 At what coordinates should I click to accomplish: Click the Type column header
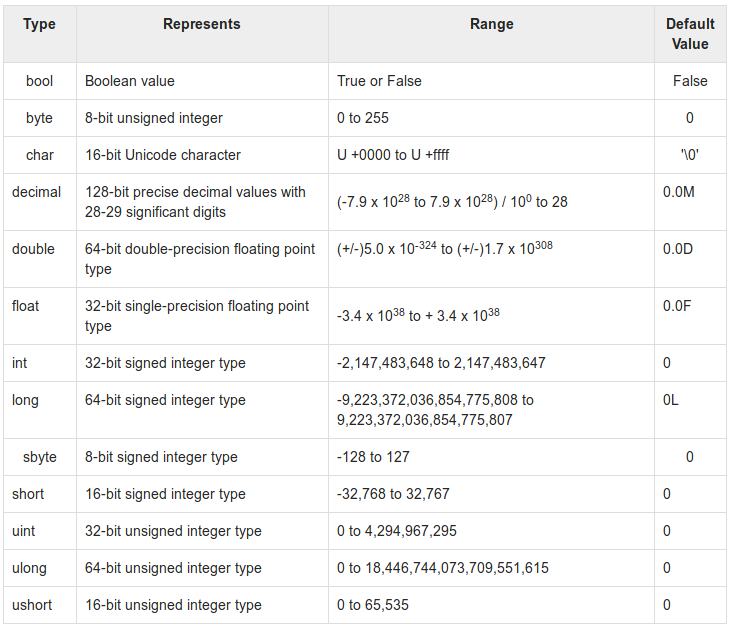(x=39, y=24)
